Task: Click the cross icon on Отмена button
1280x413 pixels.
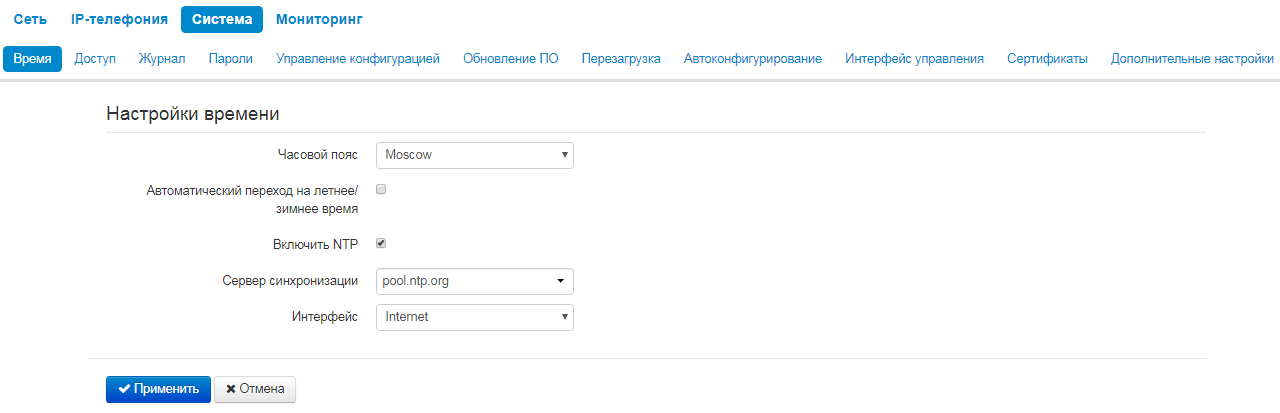Action: (x=231, y=389)
